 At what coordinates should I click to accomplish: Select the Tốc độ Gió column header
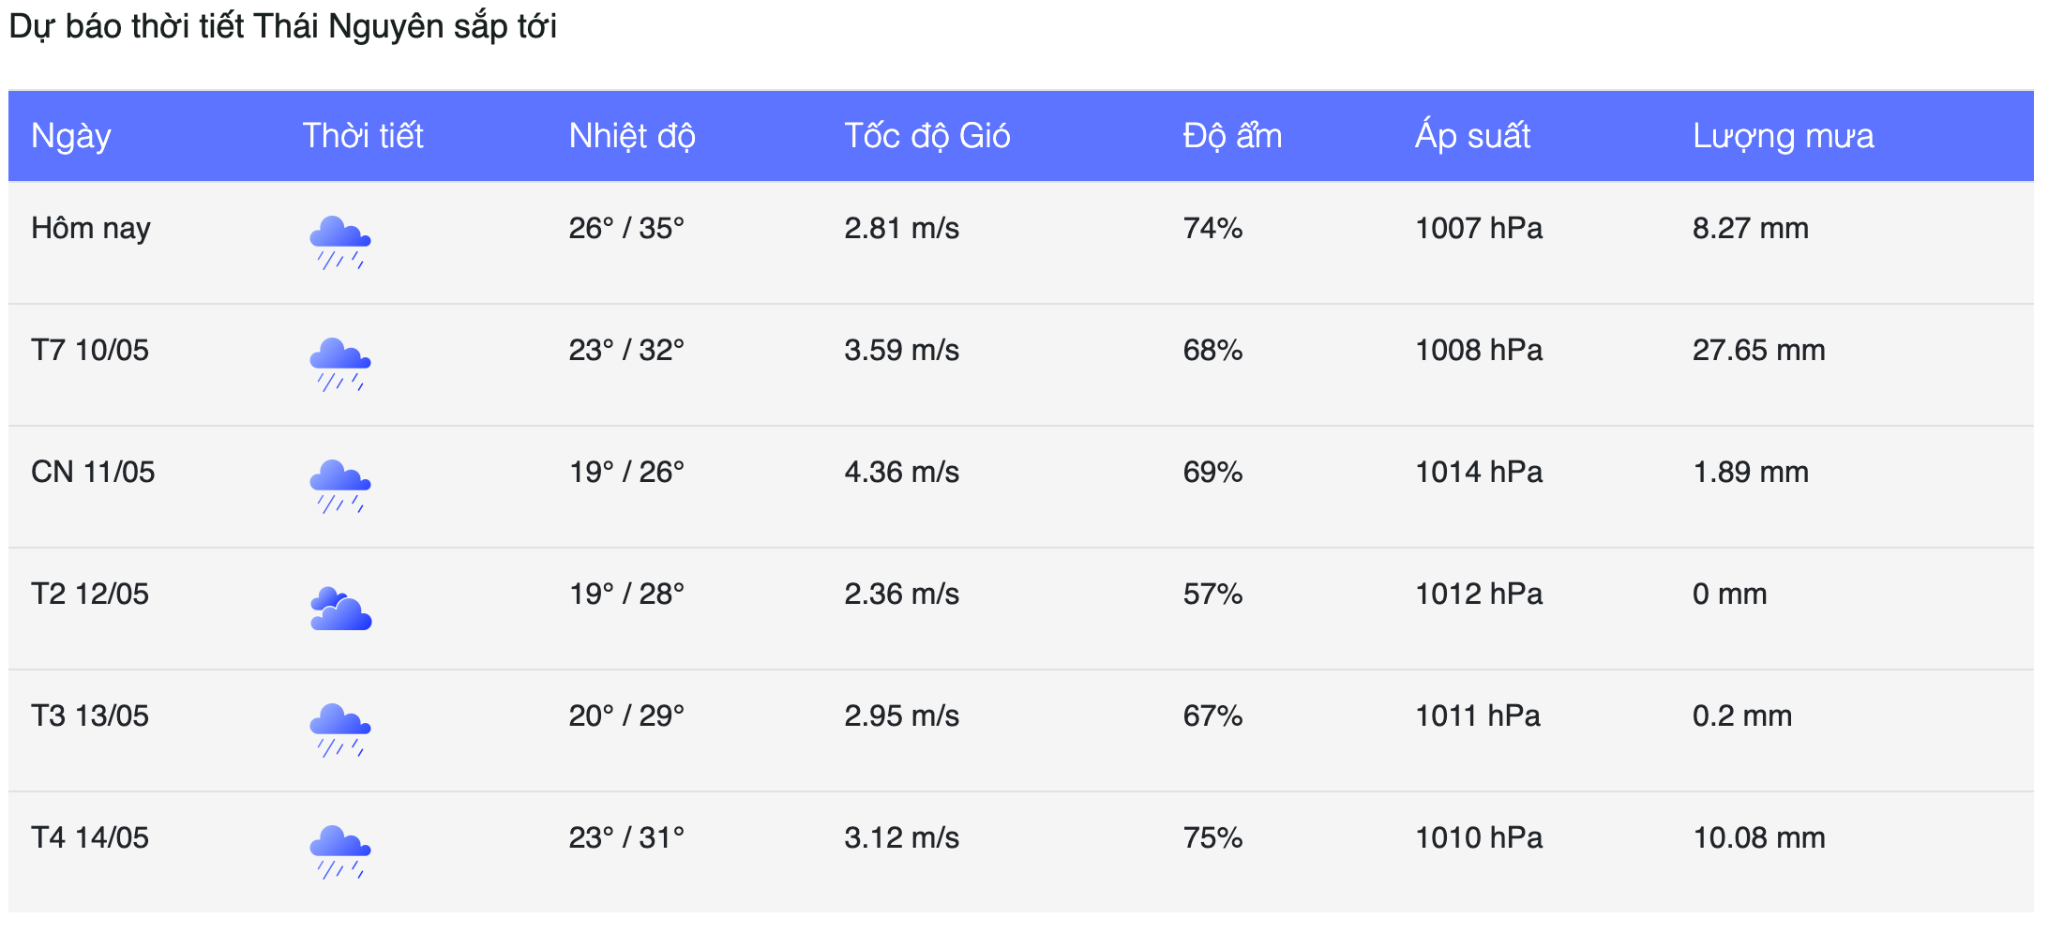tap(927, 136)
